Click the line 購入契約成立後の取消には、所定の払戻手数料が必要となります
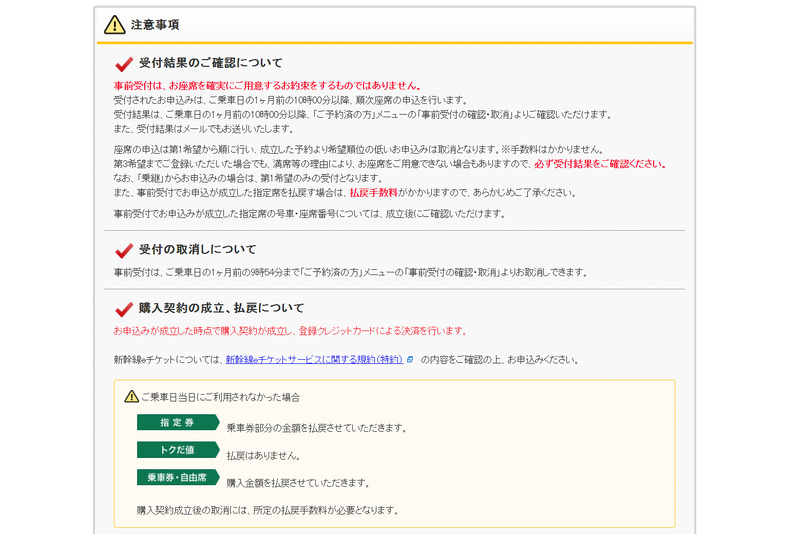The height and width of the screenshot is (534, 800). (268, 510)
